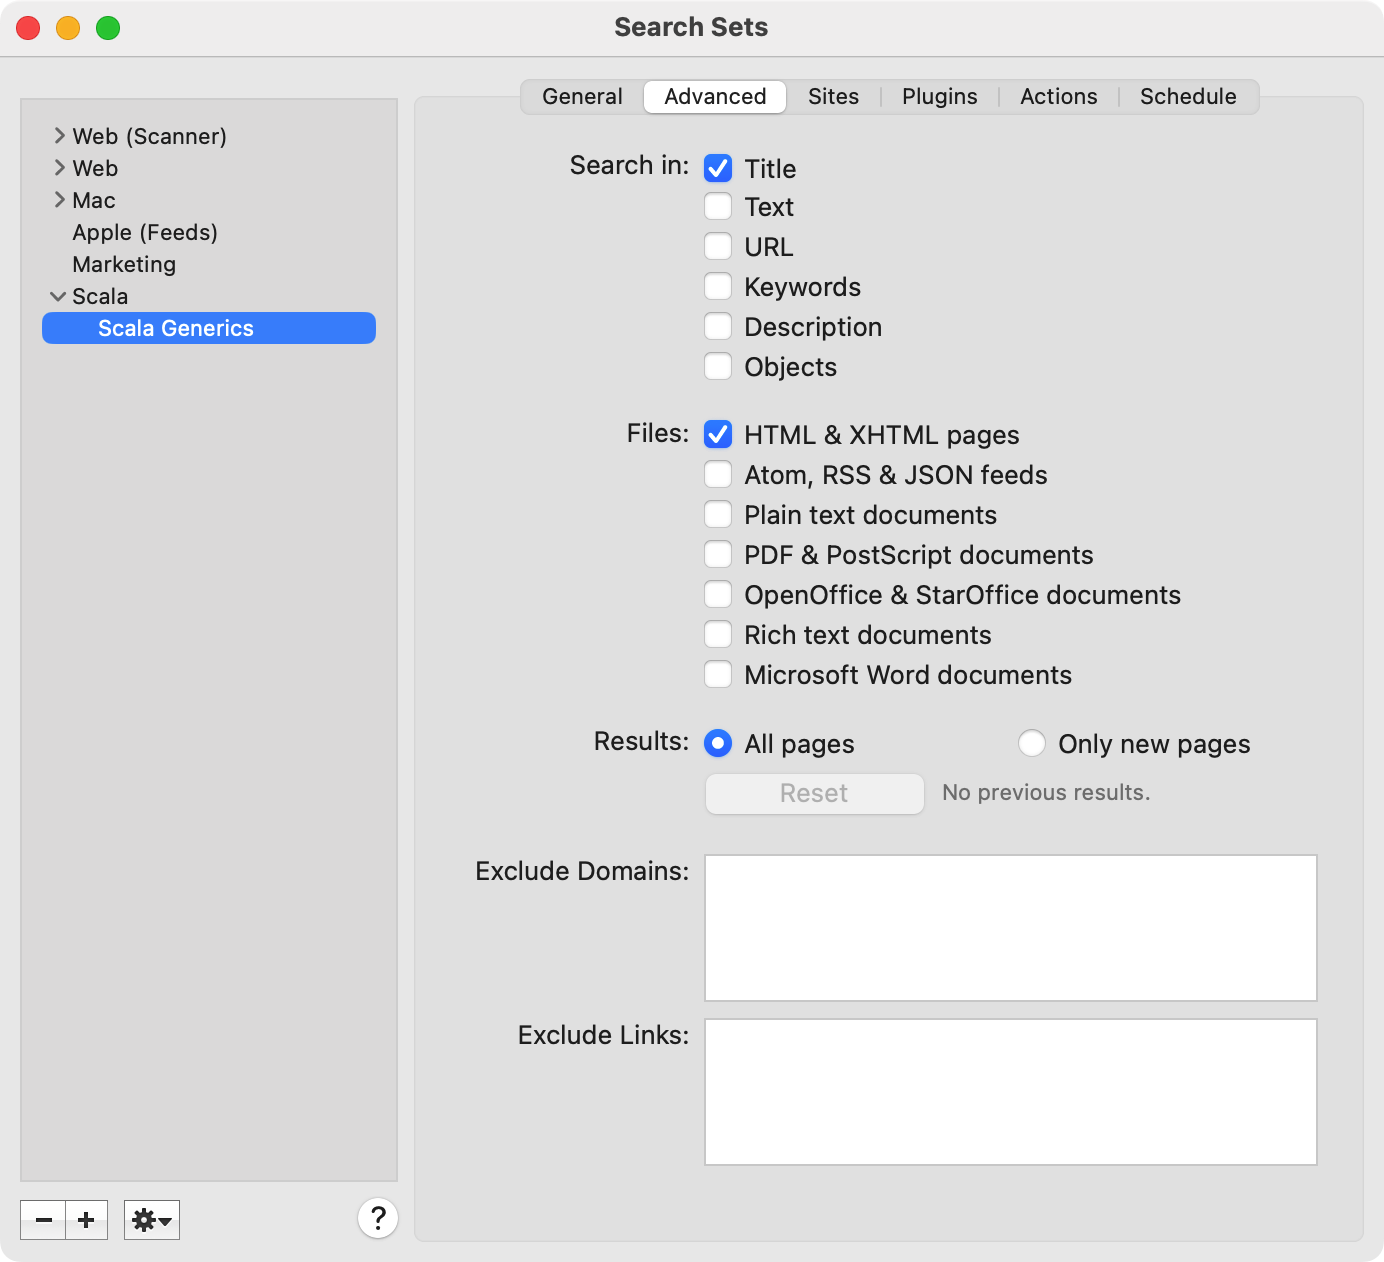Open help with question mark button
Viewport: 1384px width, 1262px height.
coord(378,1218)
